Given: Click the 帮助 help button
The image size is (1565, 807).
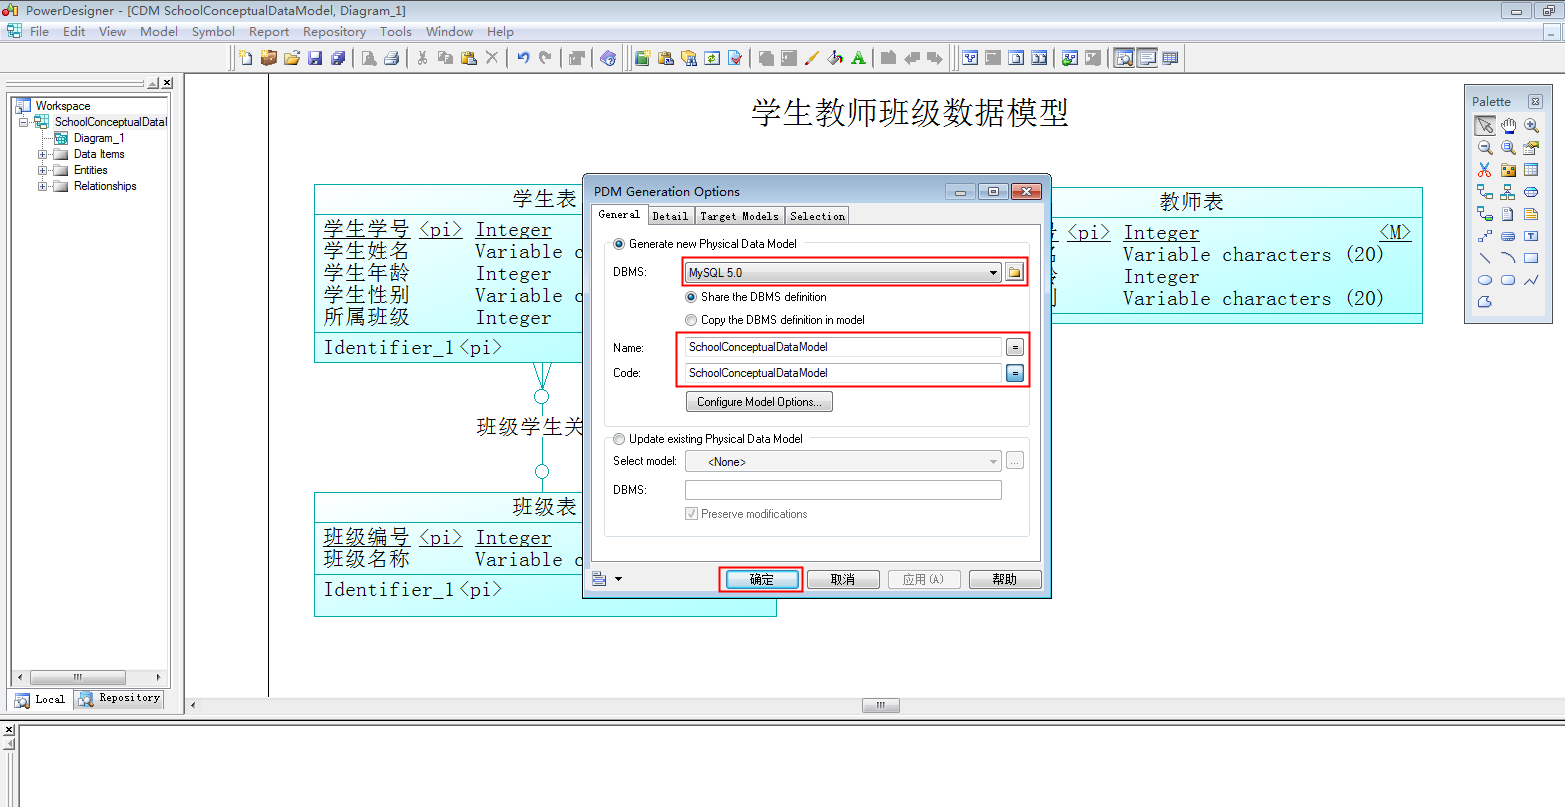Looking at the screenshot, I should pyautogui.click(x=1005, y=580).
